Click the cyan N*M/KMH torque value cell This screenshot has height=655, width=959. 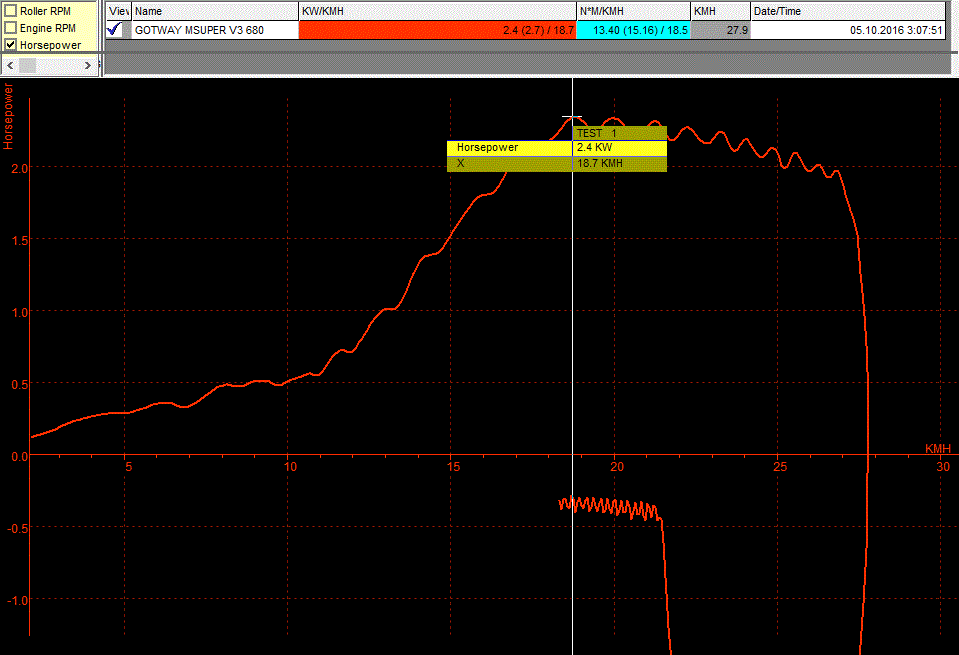coord(633,30)
